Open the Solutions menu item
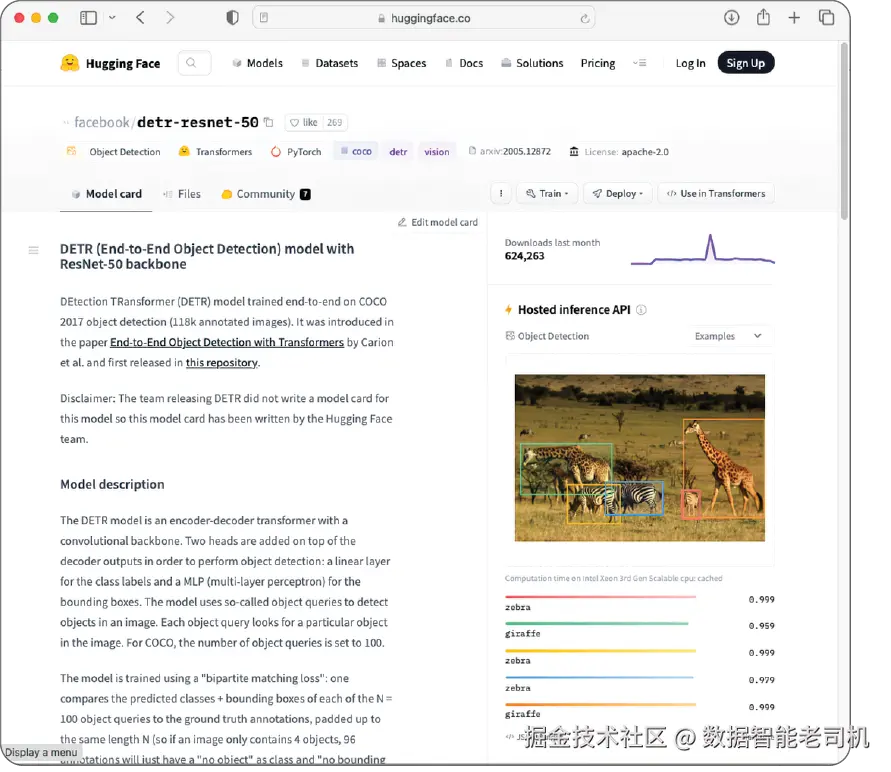 click(532, 63)
